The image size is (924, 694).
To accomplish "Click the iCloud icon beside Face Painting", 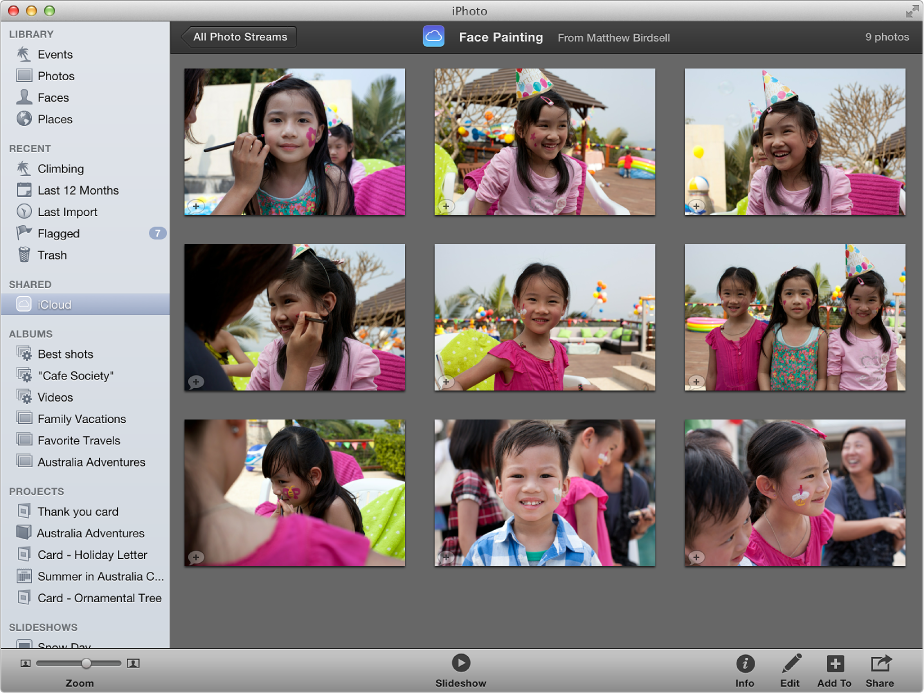I will [433, 36].
